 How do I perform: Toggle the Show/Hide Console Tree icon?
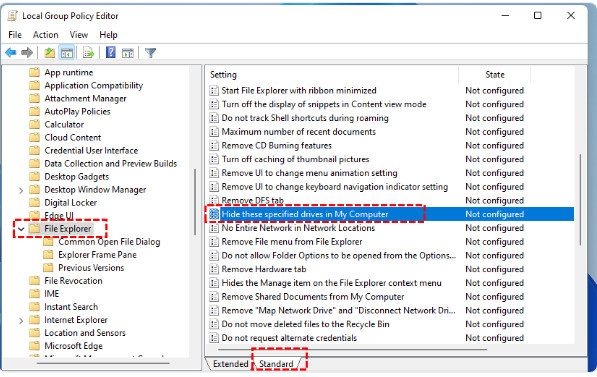tap(67, 53)
